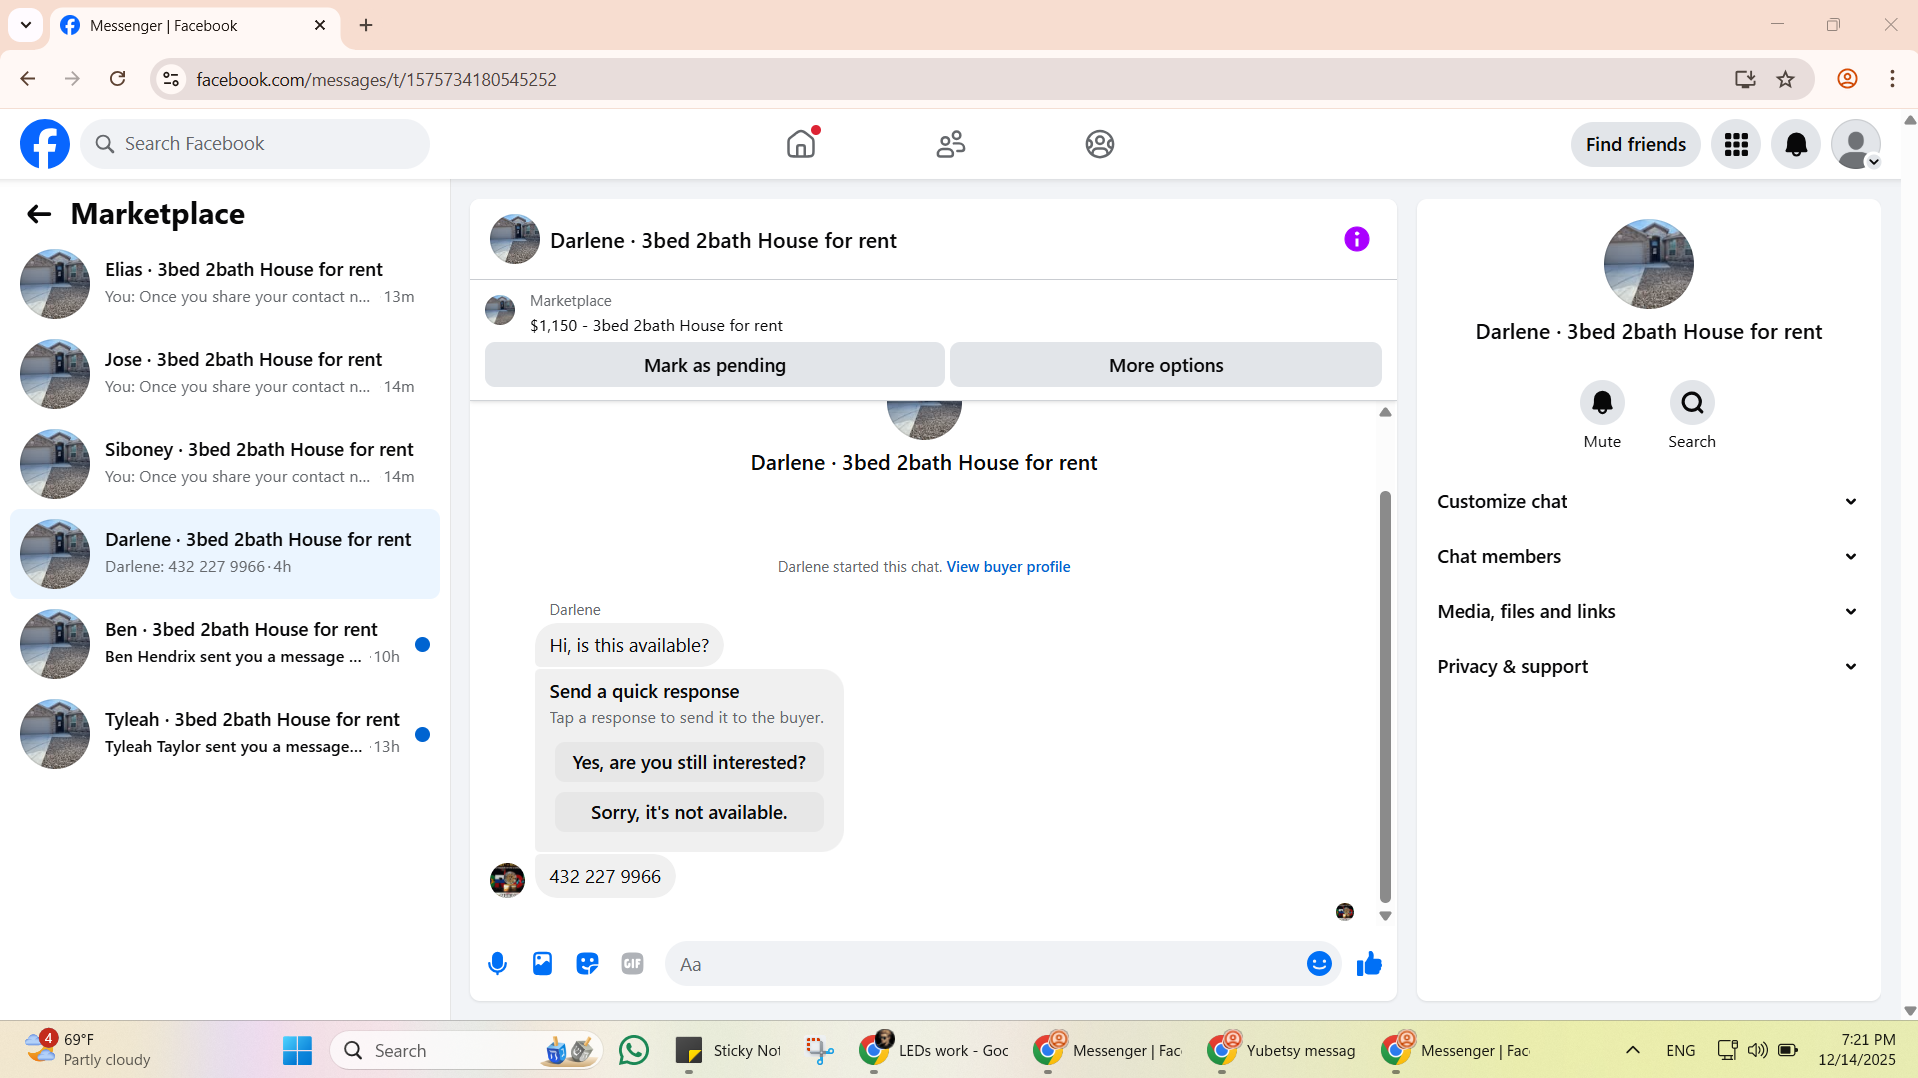
Task: Bookmark this page with the star icon
Action: (1785, 79)
